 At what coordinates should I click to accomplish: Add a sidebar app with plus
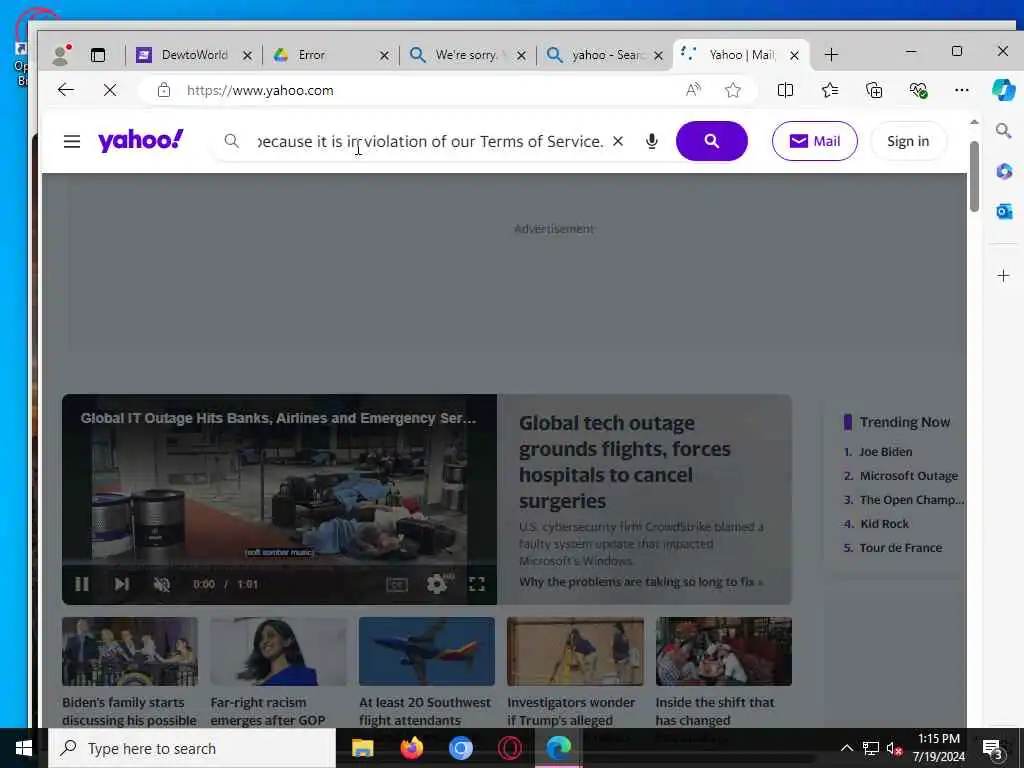(1004, 276)
